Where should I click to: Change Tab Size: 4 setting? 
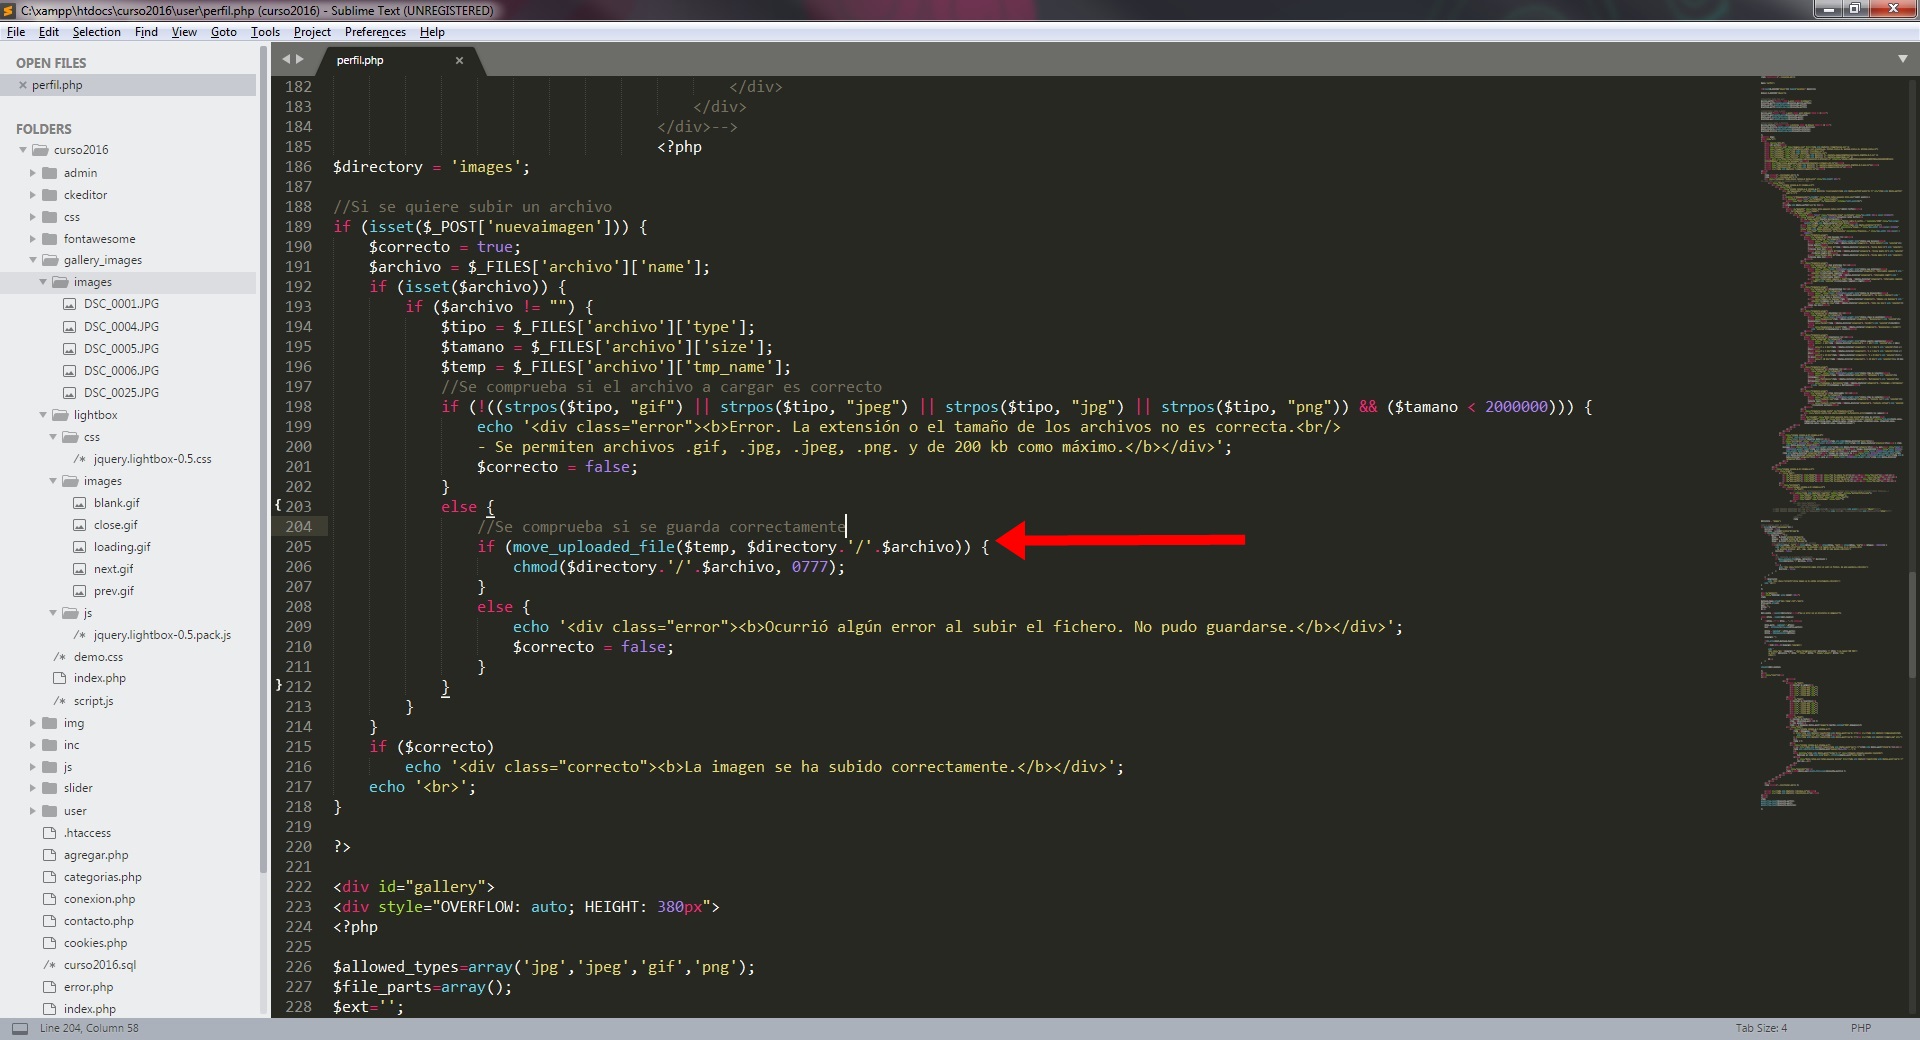pyautogui.click(x=1760, y=1028)
